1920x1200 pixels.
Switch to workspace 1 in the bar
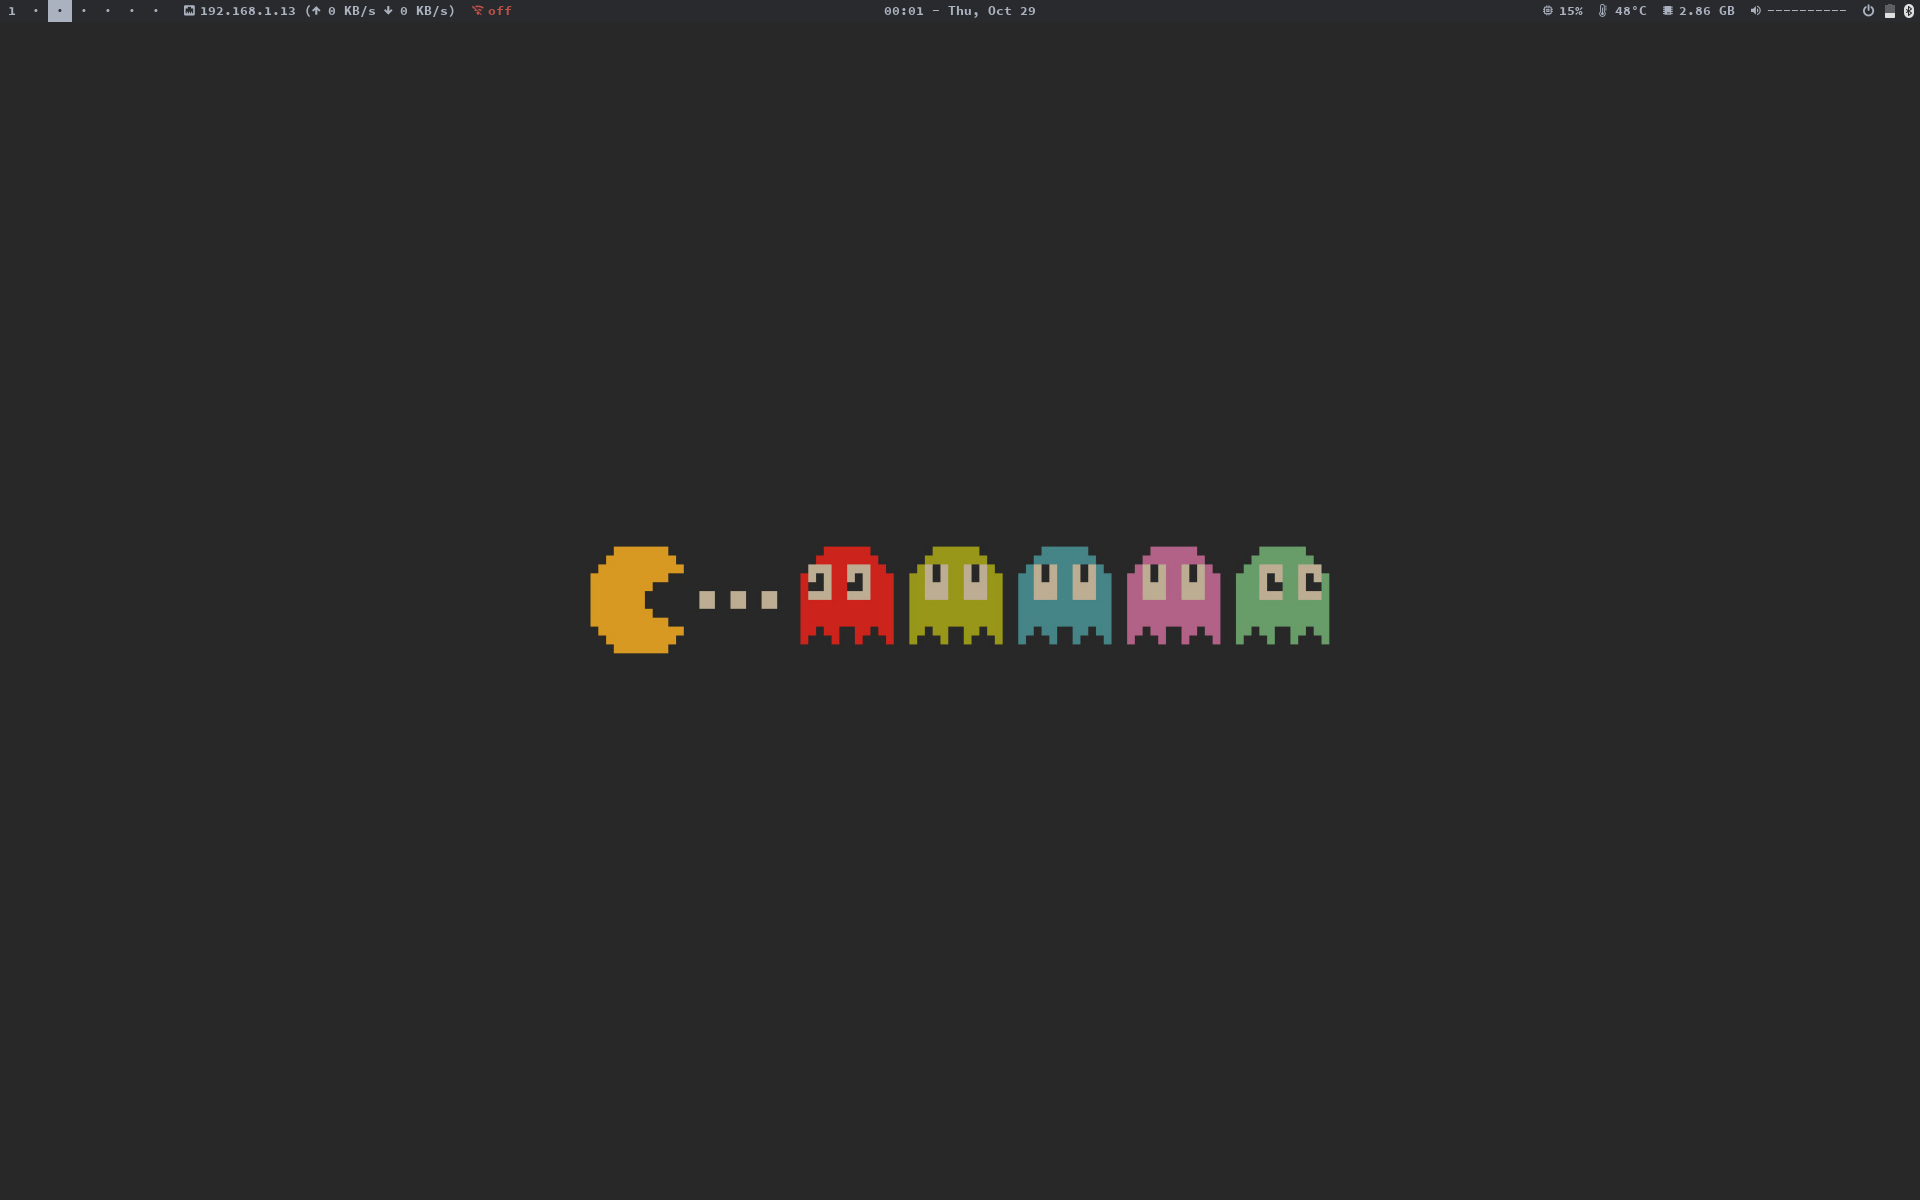pyautogui.click(x=12, y=11)
